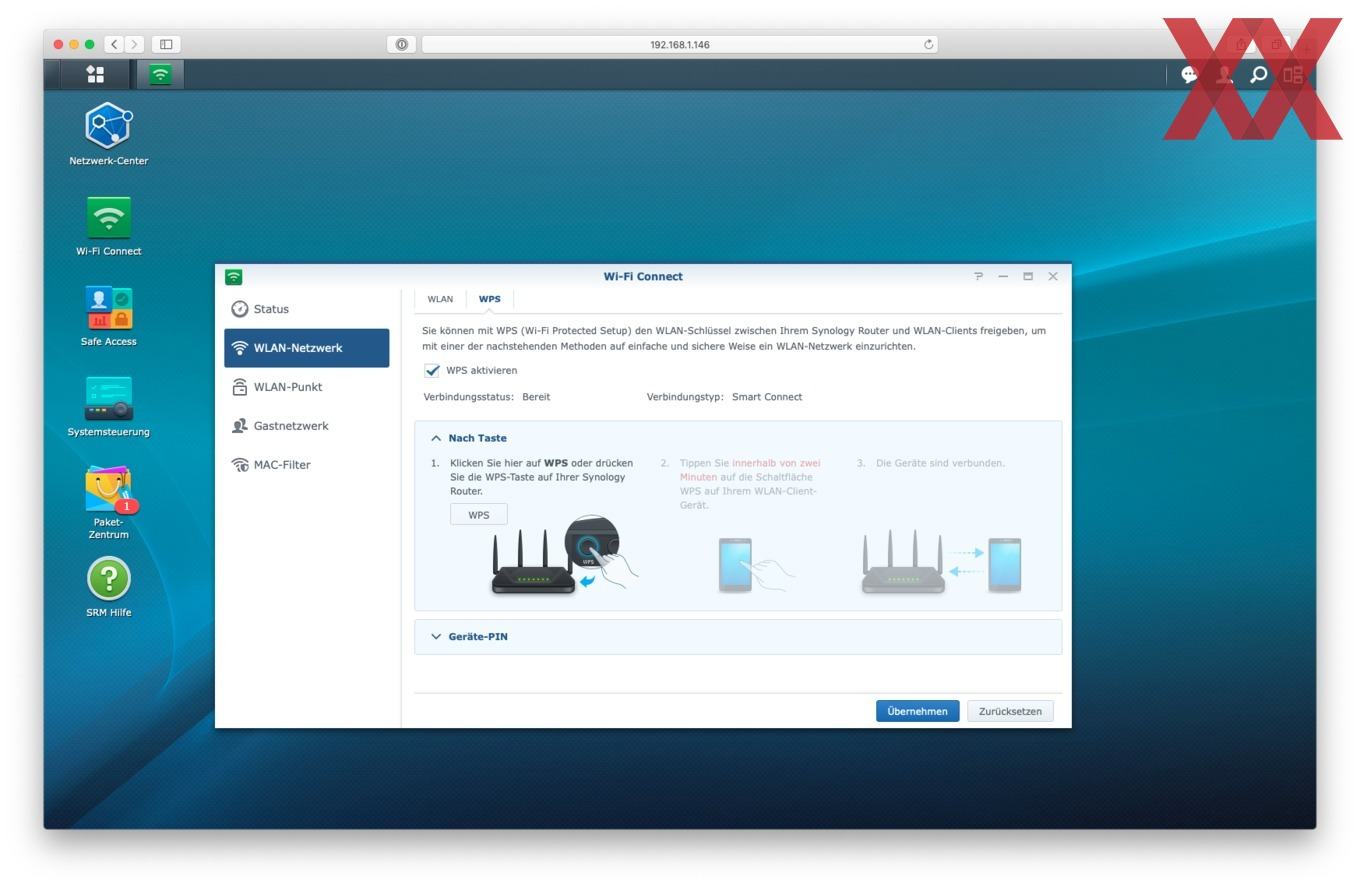
Task: Close the Wi-Fi Connect window
Action: [x=1053, y=276]
